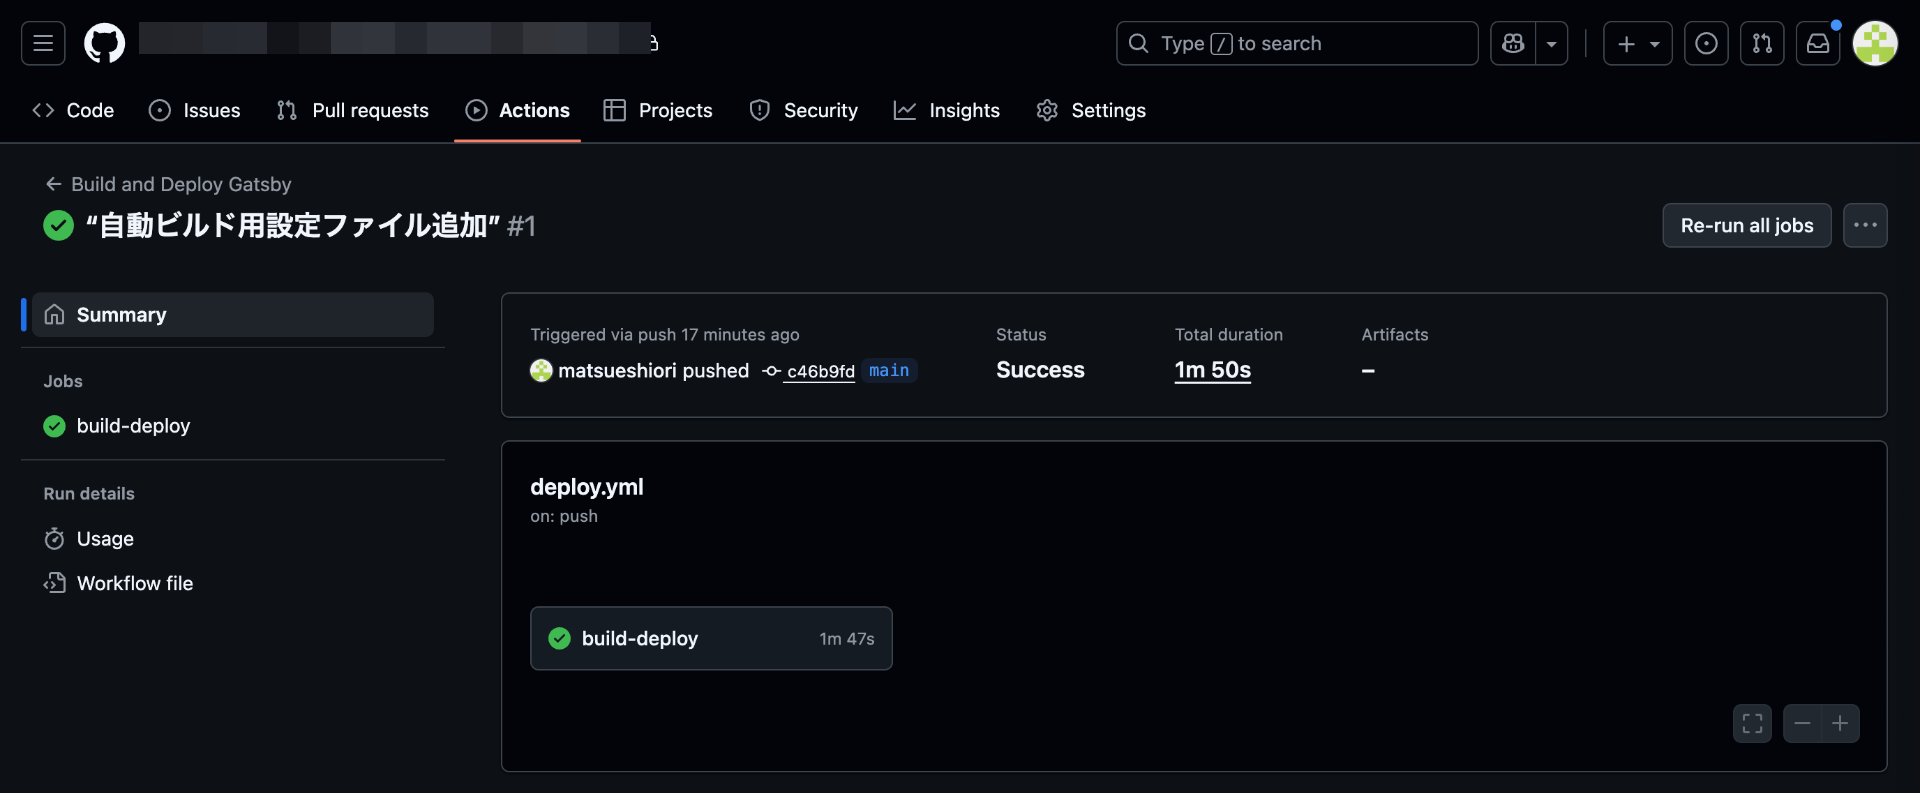Open the hamburger navigation menu
The image size is (1920, 793).
click(43, 43)
